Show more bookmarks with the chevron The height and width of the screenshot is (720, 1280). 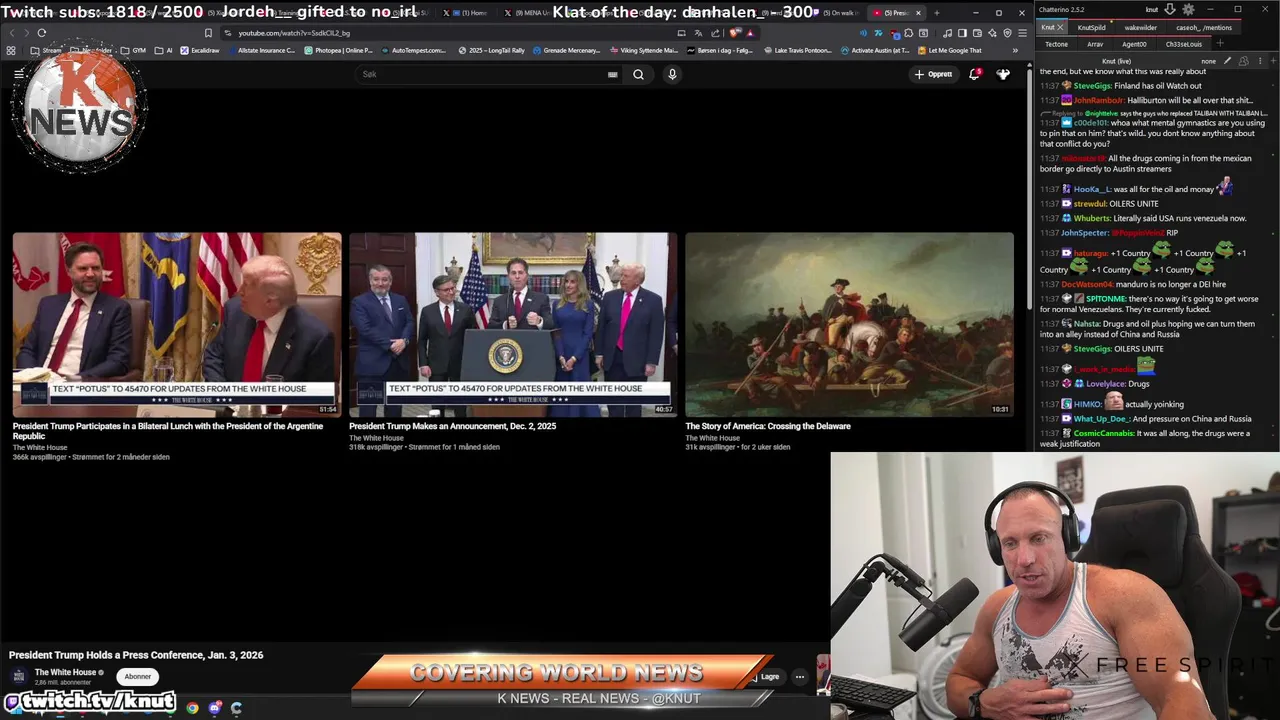click(x=1015, y=50)
